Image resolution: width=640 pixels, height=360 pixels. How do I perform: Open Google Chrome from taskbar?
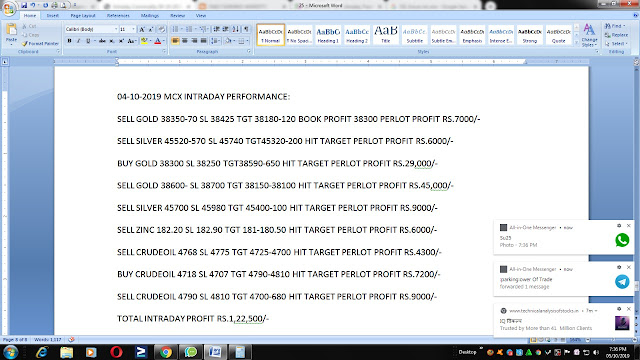point(166,352)
